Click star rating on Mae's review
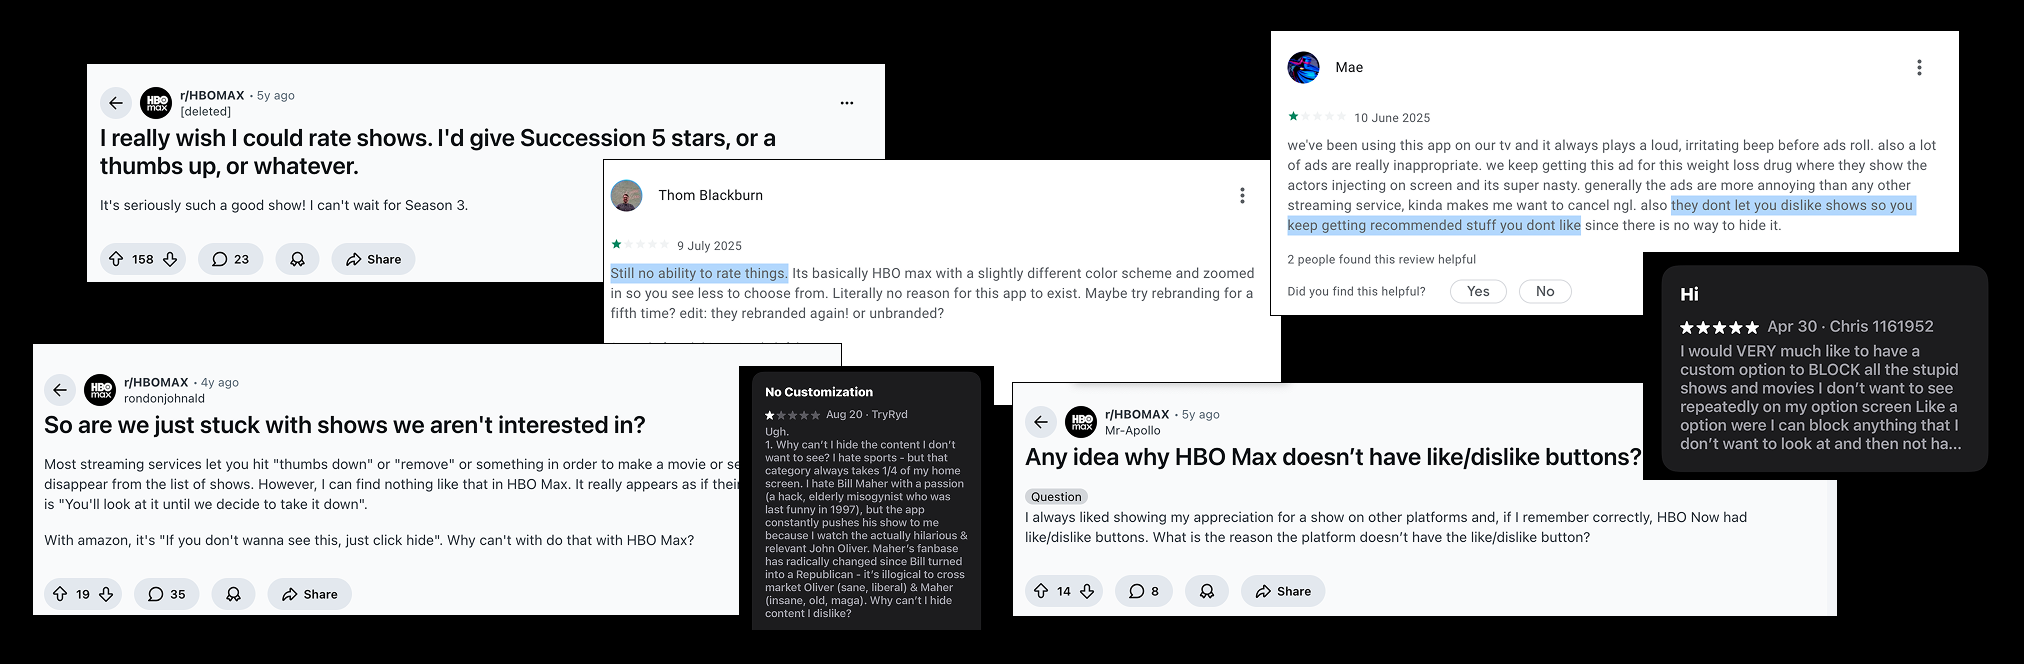2024x664 pixels. tap(1317, 117)
